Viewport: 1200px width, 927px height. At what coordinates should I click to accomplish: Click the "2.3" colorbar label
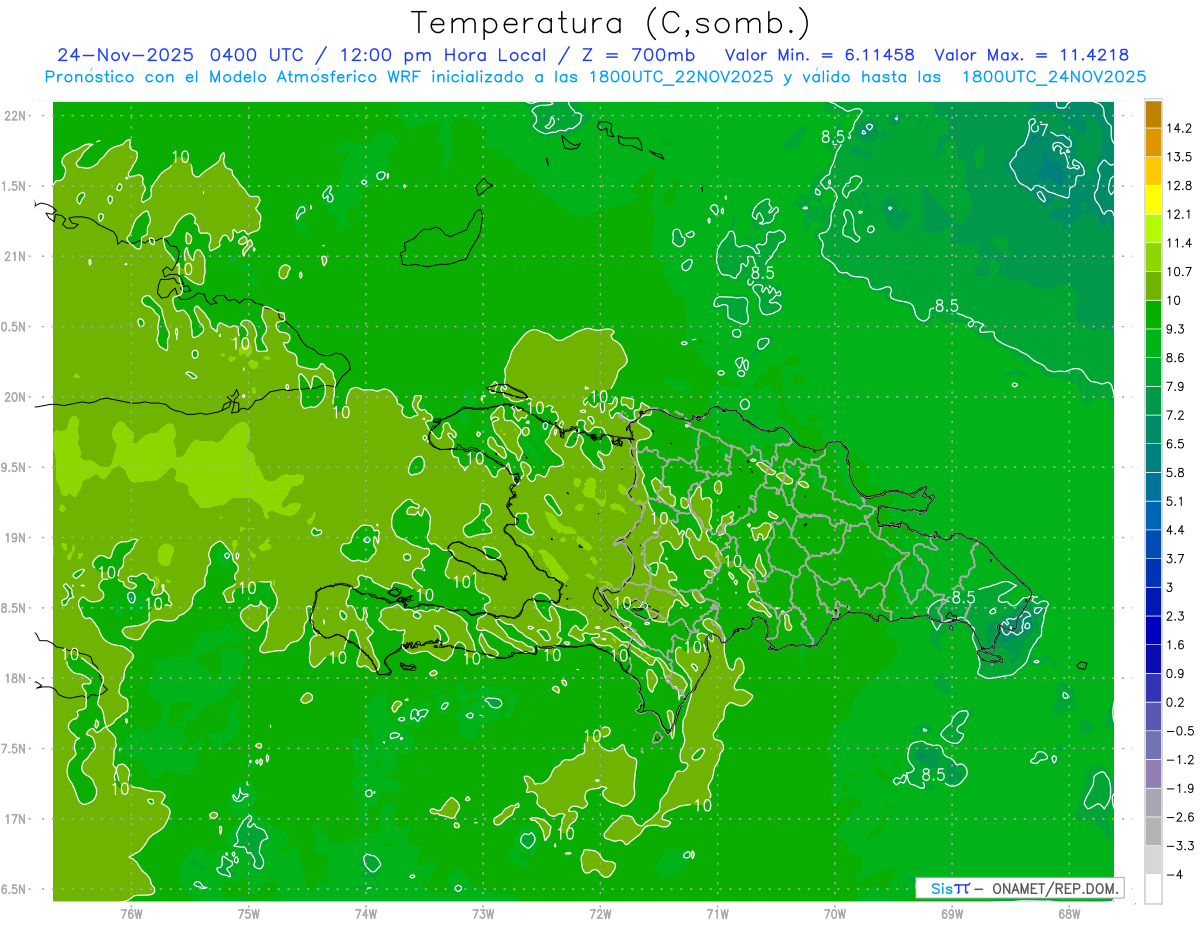click(x=1176, y=616)
